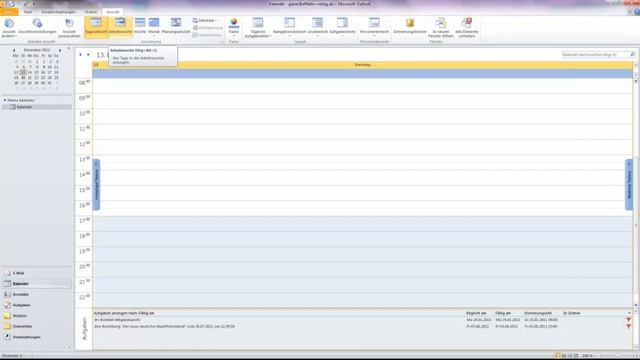Go to the next day in the calendar
Viewport: 640px width, 360px height.
coord(88,54)
